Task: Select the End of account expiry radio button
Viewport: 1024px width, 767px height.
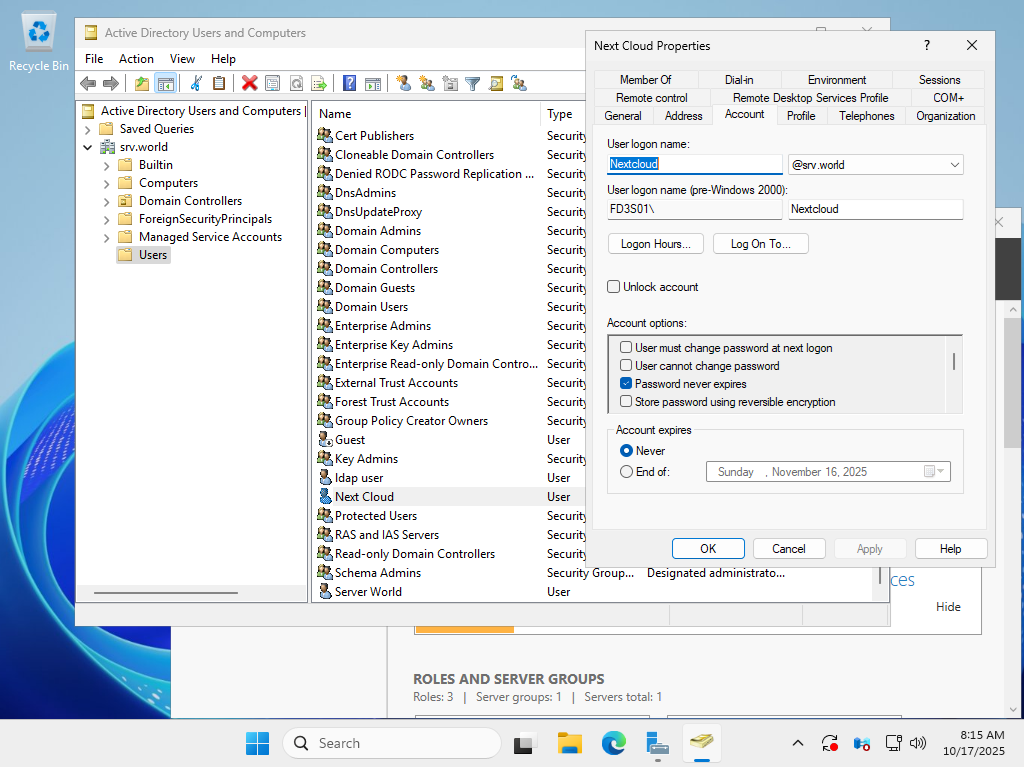Action: pyautogui.click(x=626, y=472)
